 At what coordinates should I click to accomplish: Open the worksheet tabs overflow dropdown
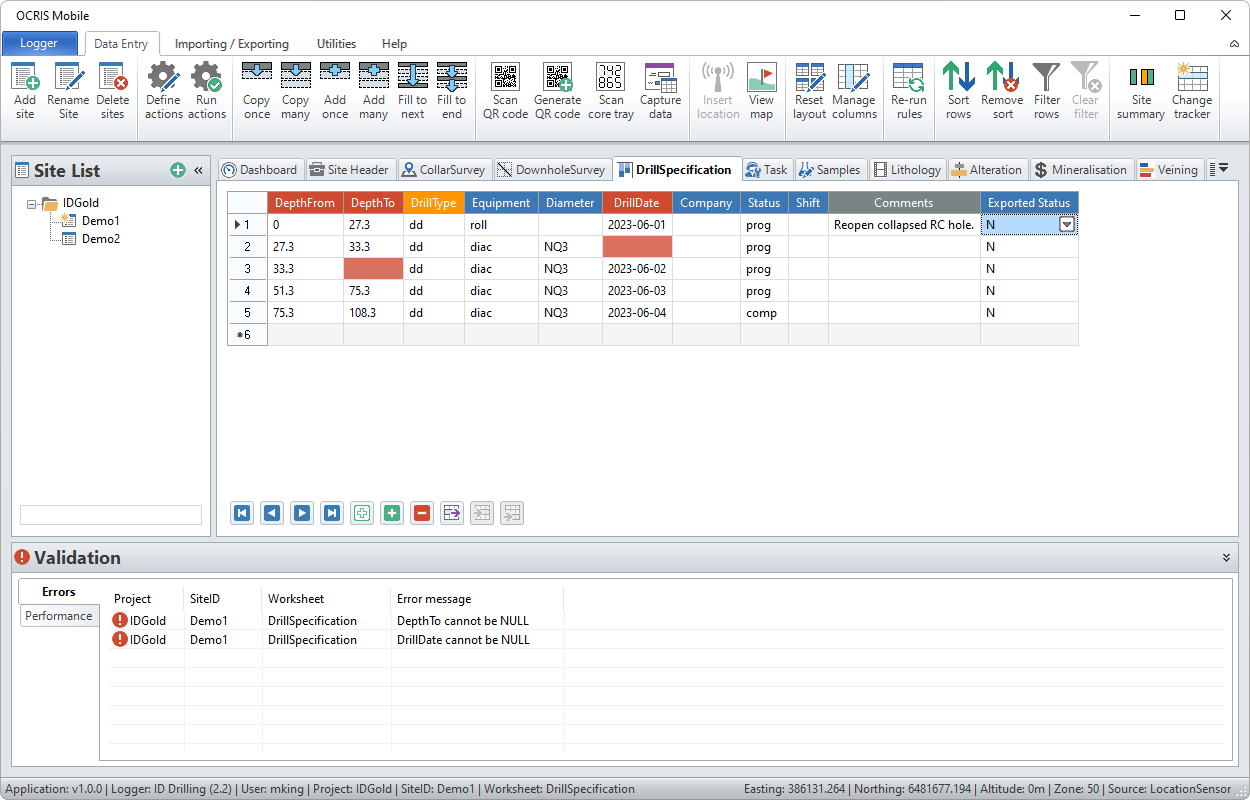pyautogui.click(x=1218, y=169)
